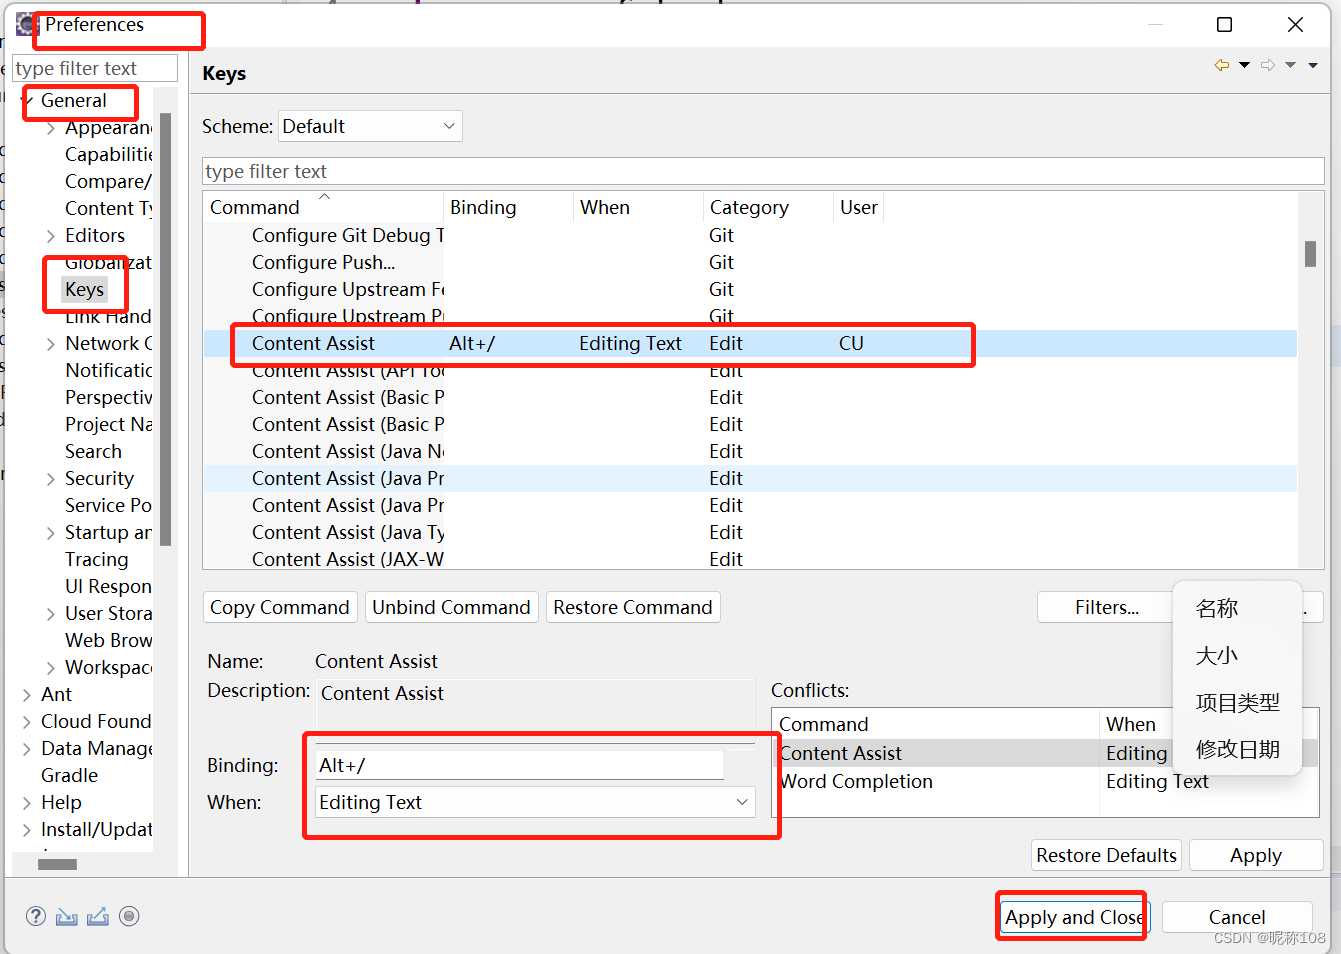Viewport: 1341px width, 954px height.
Task: Click the Copy Command button
Action: (280, 607)
